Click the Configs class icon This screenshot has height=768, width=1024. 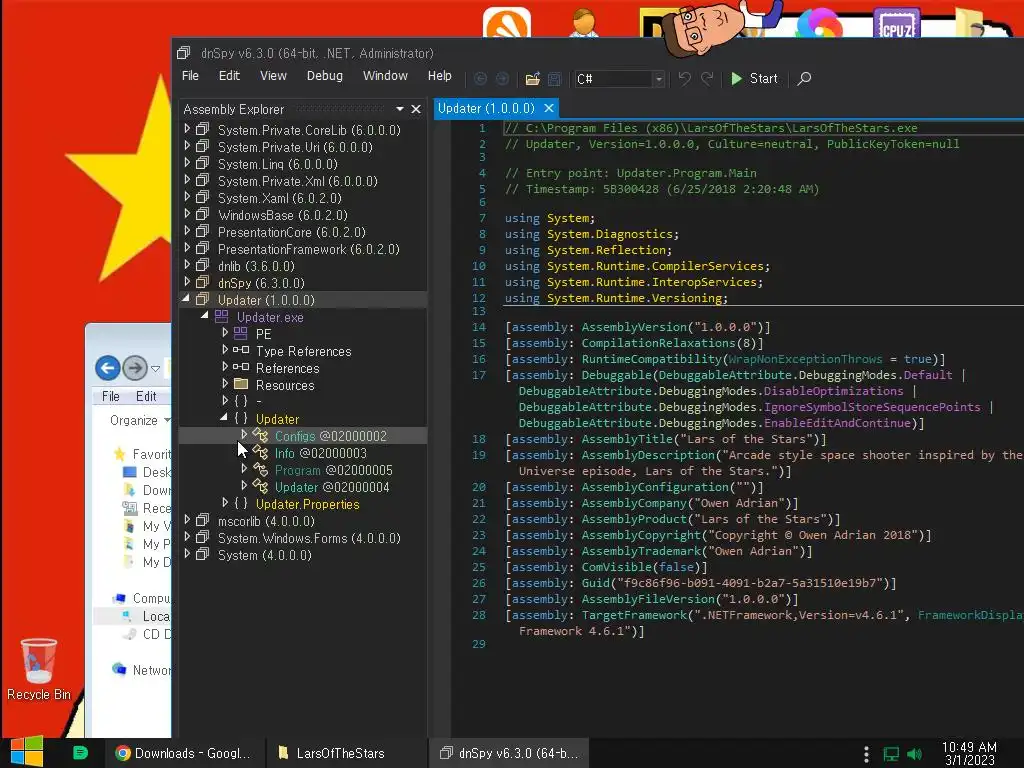tap(260, 436)
